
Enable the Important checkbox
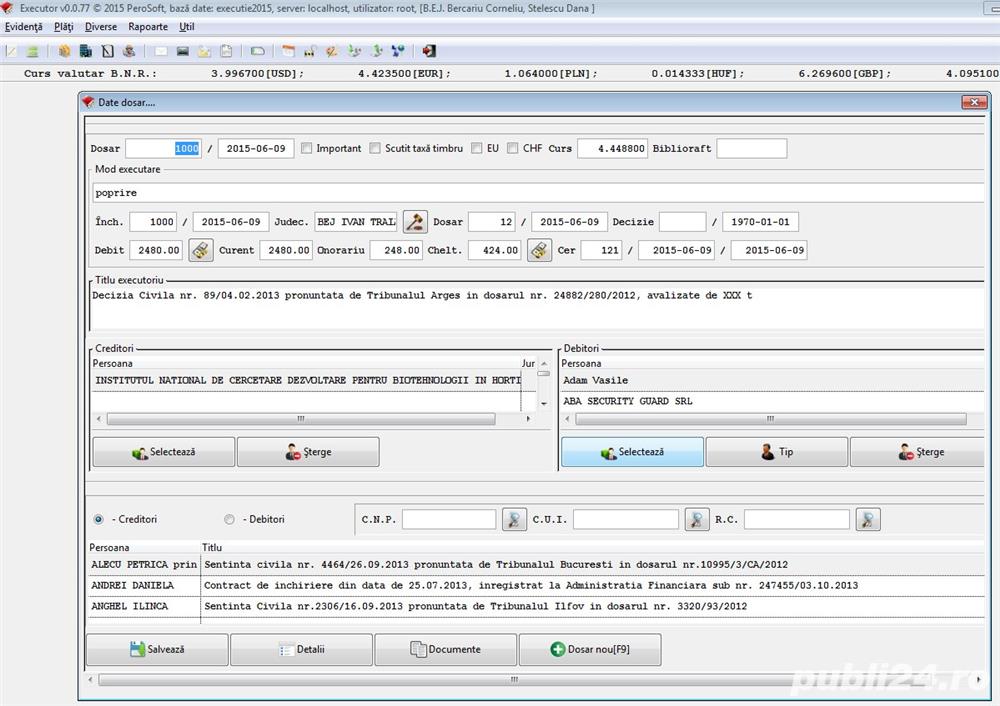tap(307, 148)
